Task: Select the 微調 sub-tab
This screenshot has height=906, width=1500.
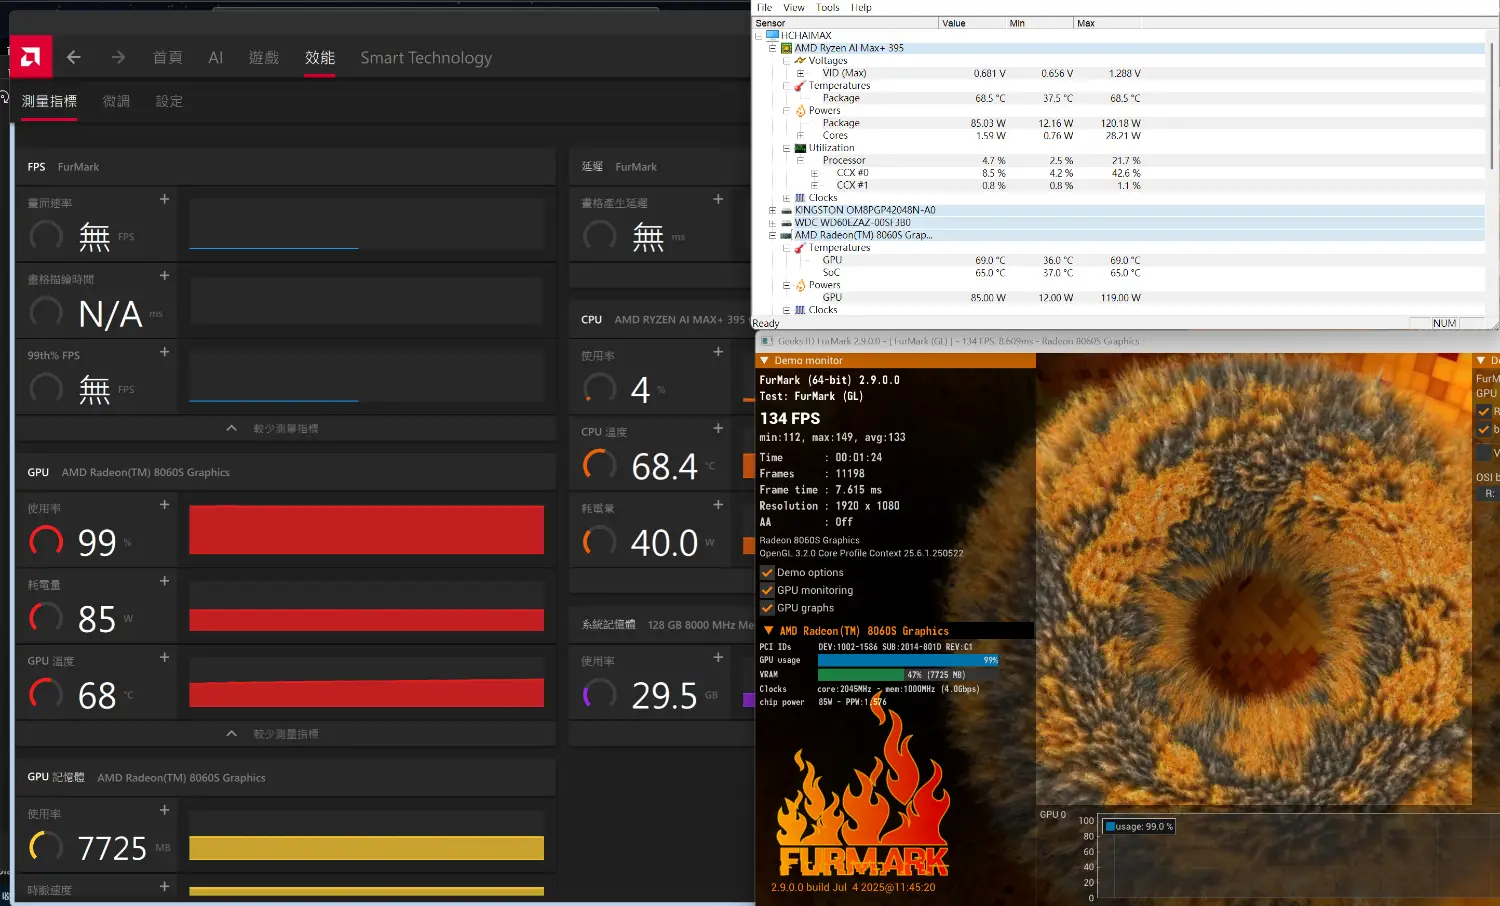Action: coord(117,101)
